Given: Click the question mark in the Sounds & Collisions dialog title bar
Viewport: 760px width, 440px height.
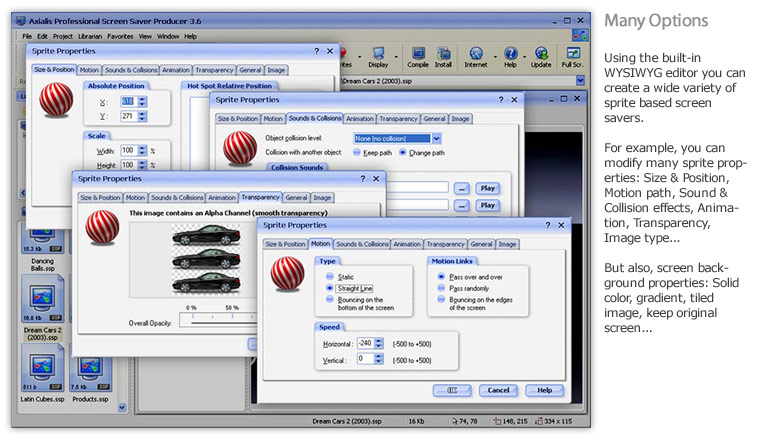Looking at the screenshot, I should point(501,100).
